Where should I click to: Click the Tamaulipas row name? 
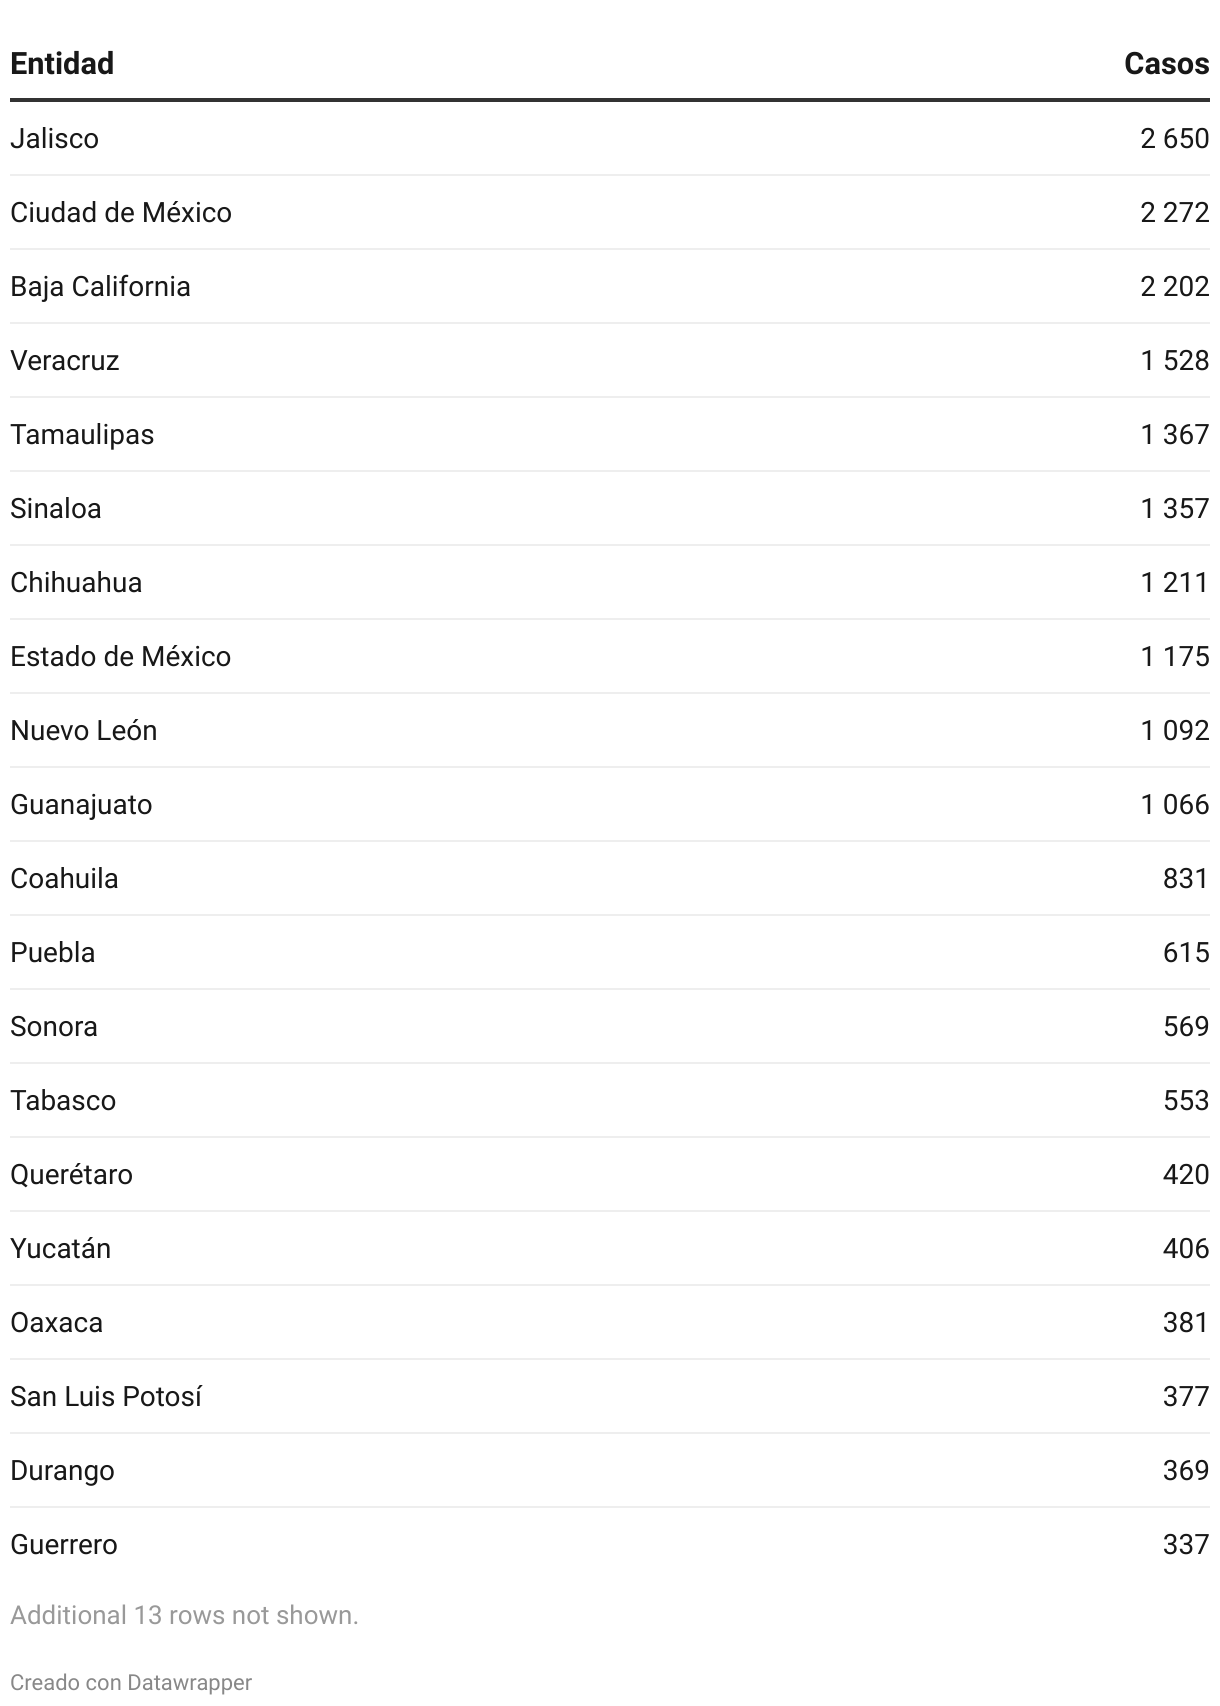pos(82,435)
